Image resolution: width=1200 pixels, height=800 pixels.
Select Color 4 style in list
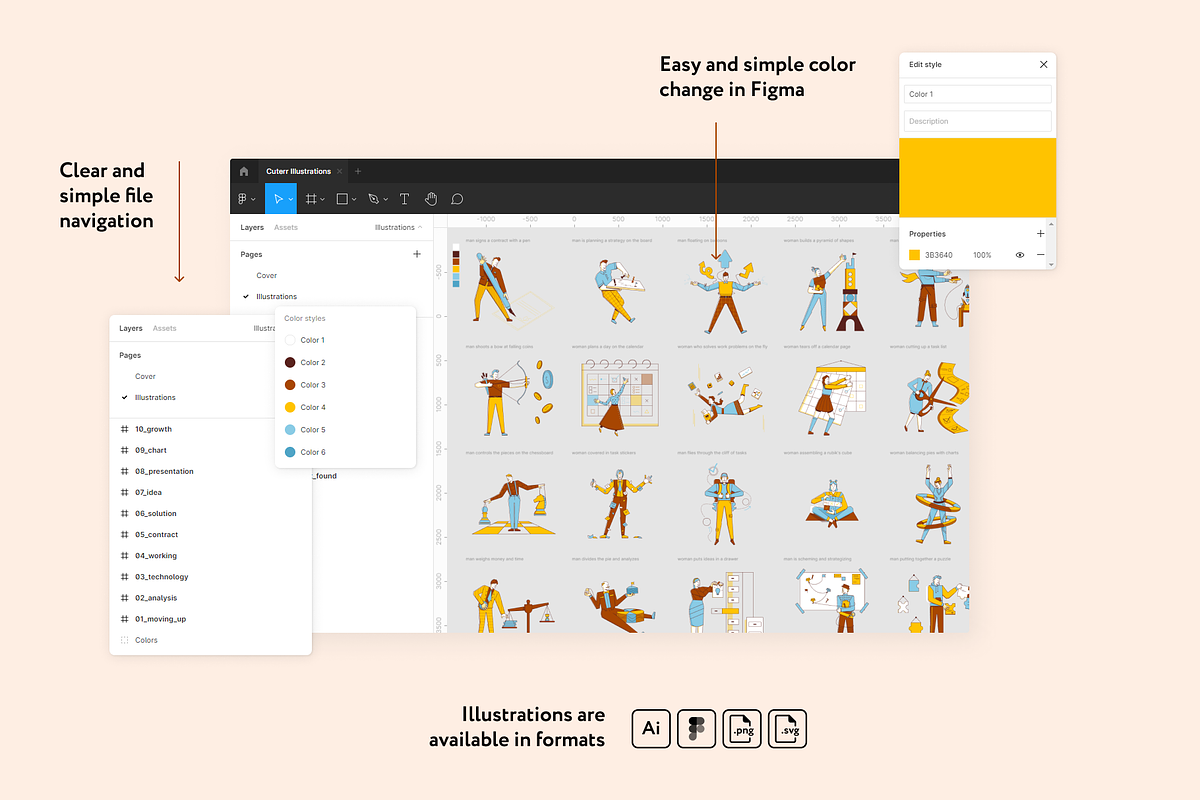point(312,407)
